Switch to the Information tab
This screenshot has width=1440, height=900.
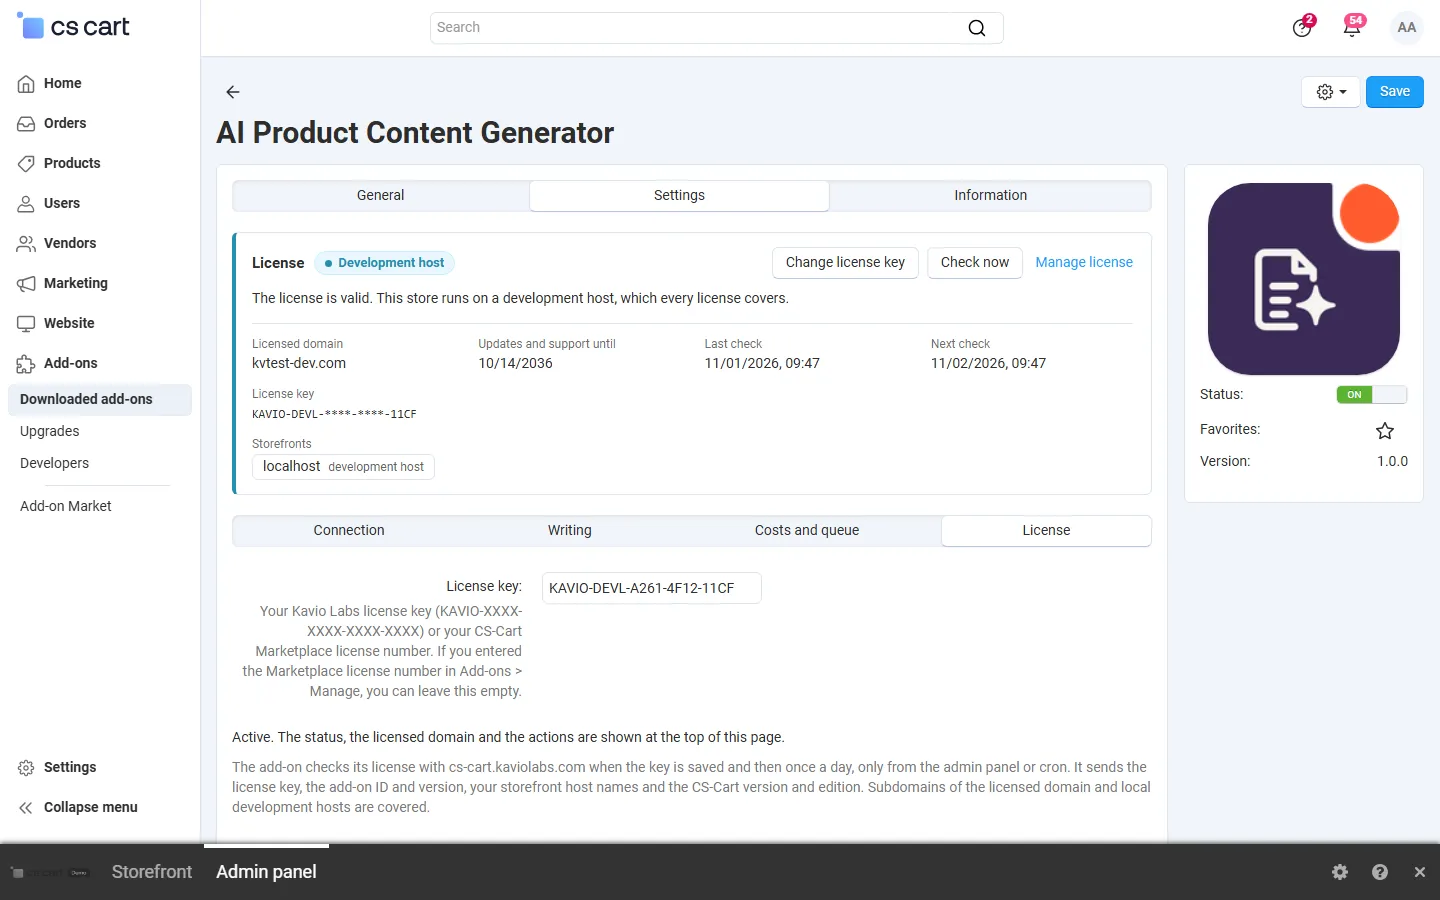click(x=990, y=196)
